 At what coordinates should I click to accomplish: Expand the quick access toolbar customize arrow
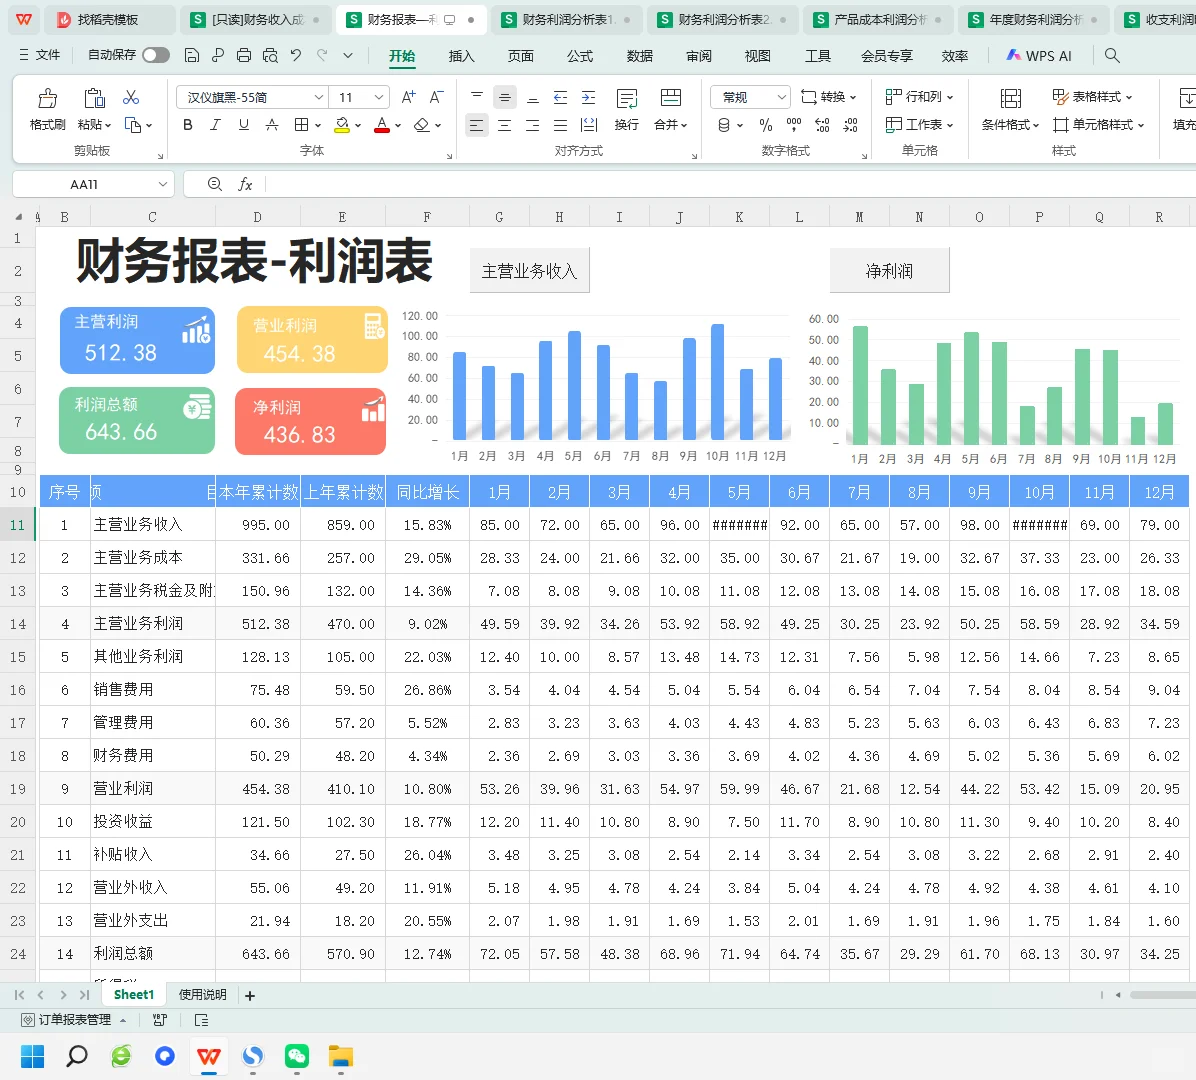click(348, 55)
